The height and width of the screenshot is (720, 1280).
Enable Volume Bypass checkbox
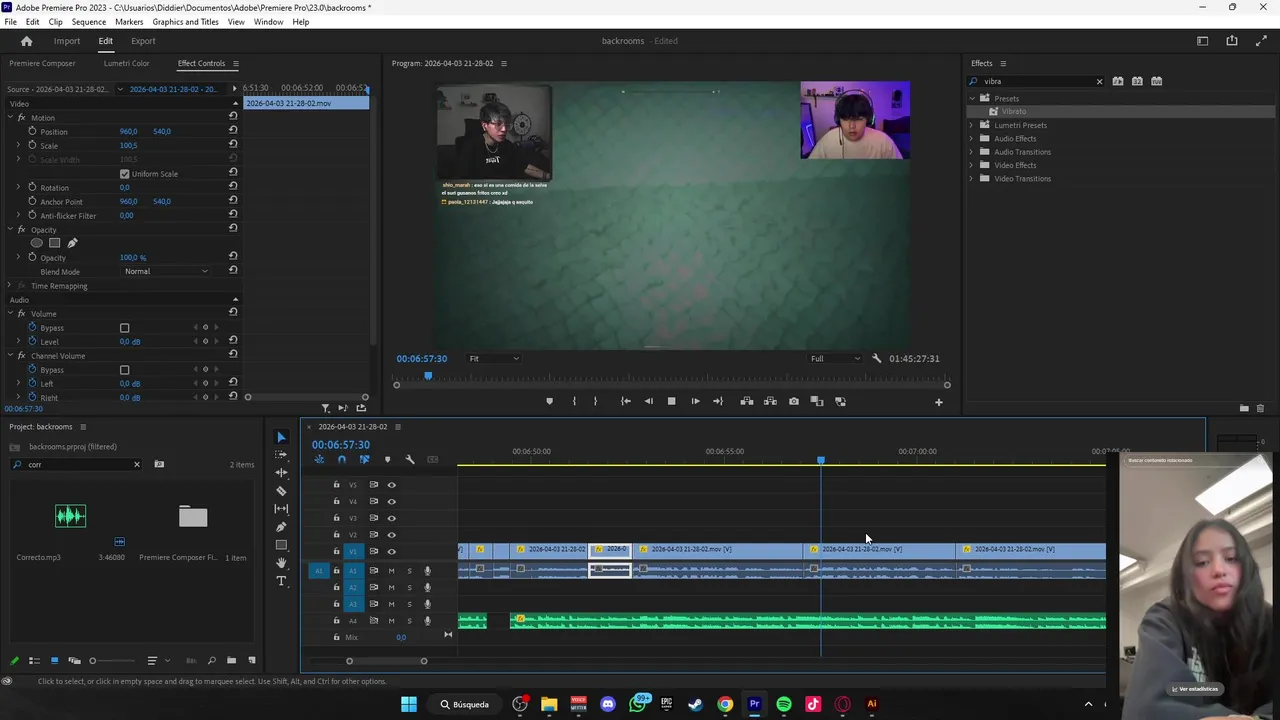click(x=124, y=328)
